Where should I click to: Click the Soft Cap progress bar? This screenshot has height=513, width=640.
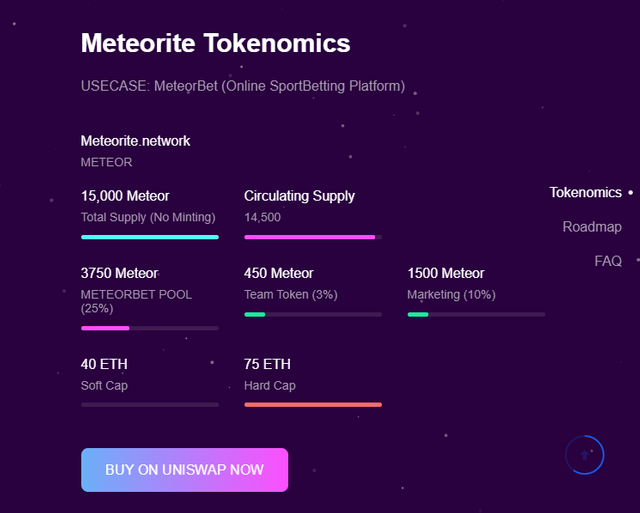coord(150,405)
